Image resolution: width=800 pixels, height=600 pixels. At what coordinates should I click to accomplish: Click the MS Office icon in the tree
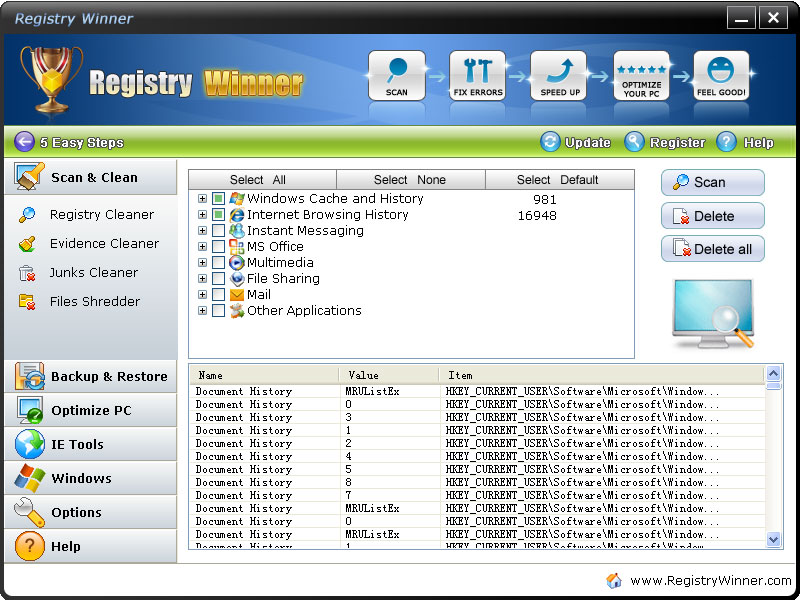[x=237, y=247]
